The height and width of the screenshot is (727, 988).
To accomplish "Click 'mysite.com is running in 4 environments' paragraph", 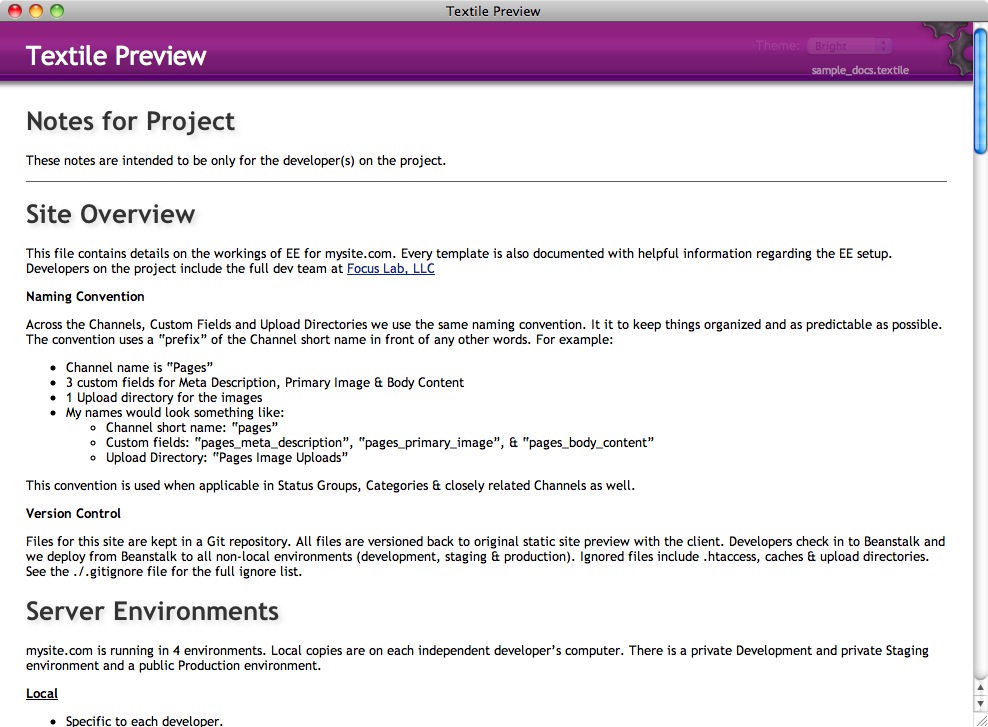I will (x=477, y=658).
